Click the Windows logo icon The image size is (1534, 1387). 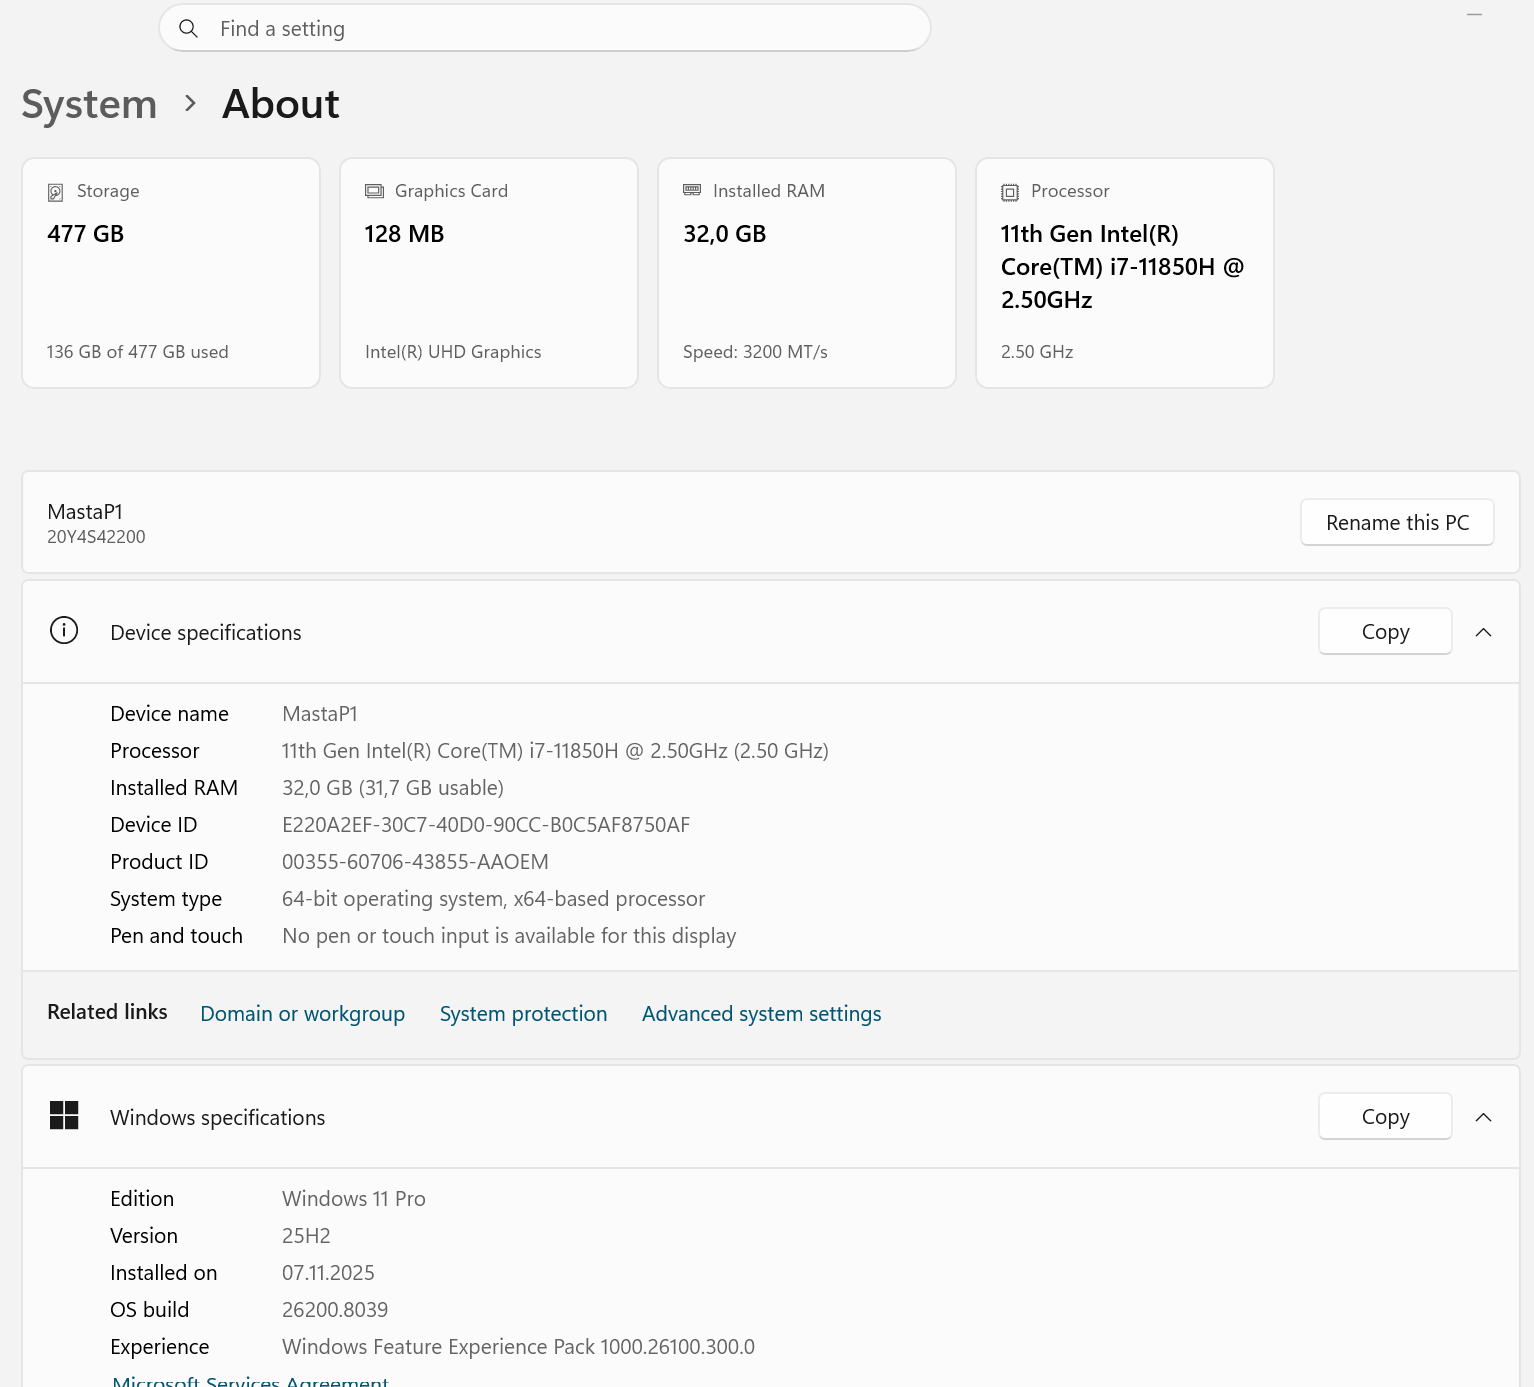point(64,1116)
